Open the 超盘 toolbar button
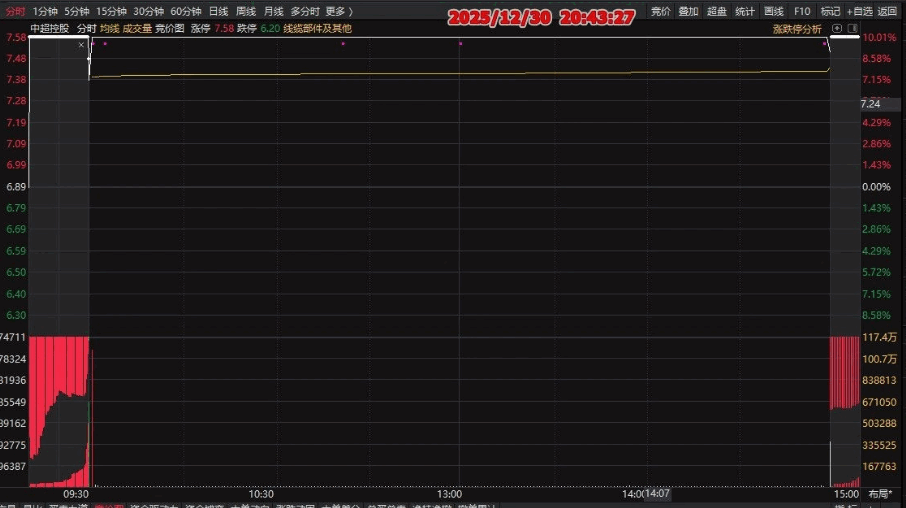 716,12
